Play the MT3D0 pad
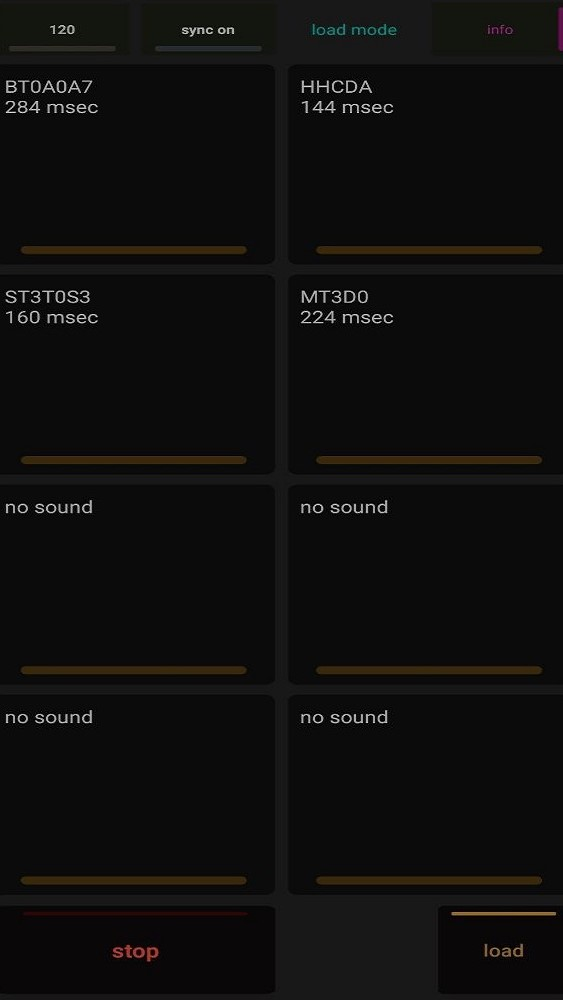The width and height of the screenshot is (563, 1000). 425,374
